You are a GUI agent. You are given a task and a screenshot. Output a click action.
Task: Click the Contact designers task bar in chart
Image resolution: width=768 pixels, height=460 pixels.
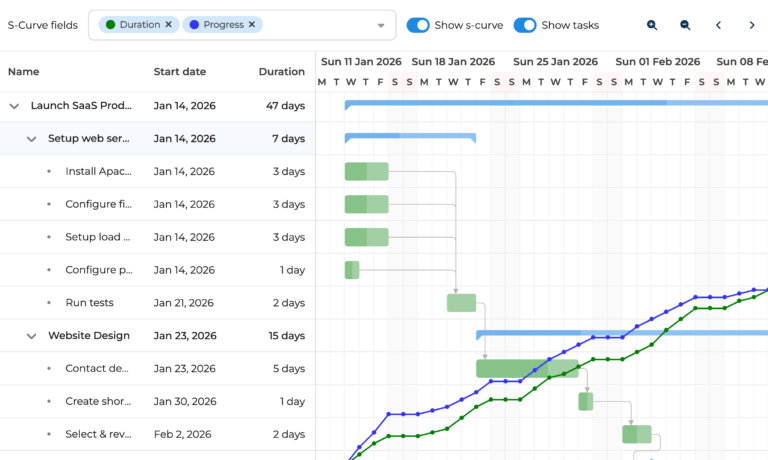(510, 368)
